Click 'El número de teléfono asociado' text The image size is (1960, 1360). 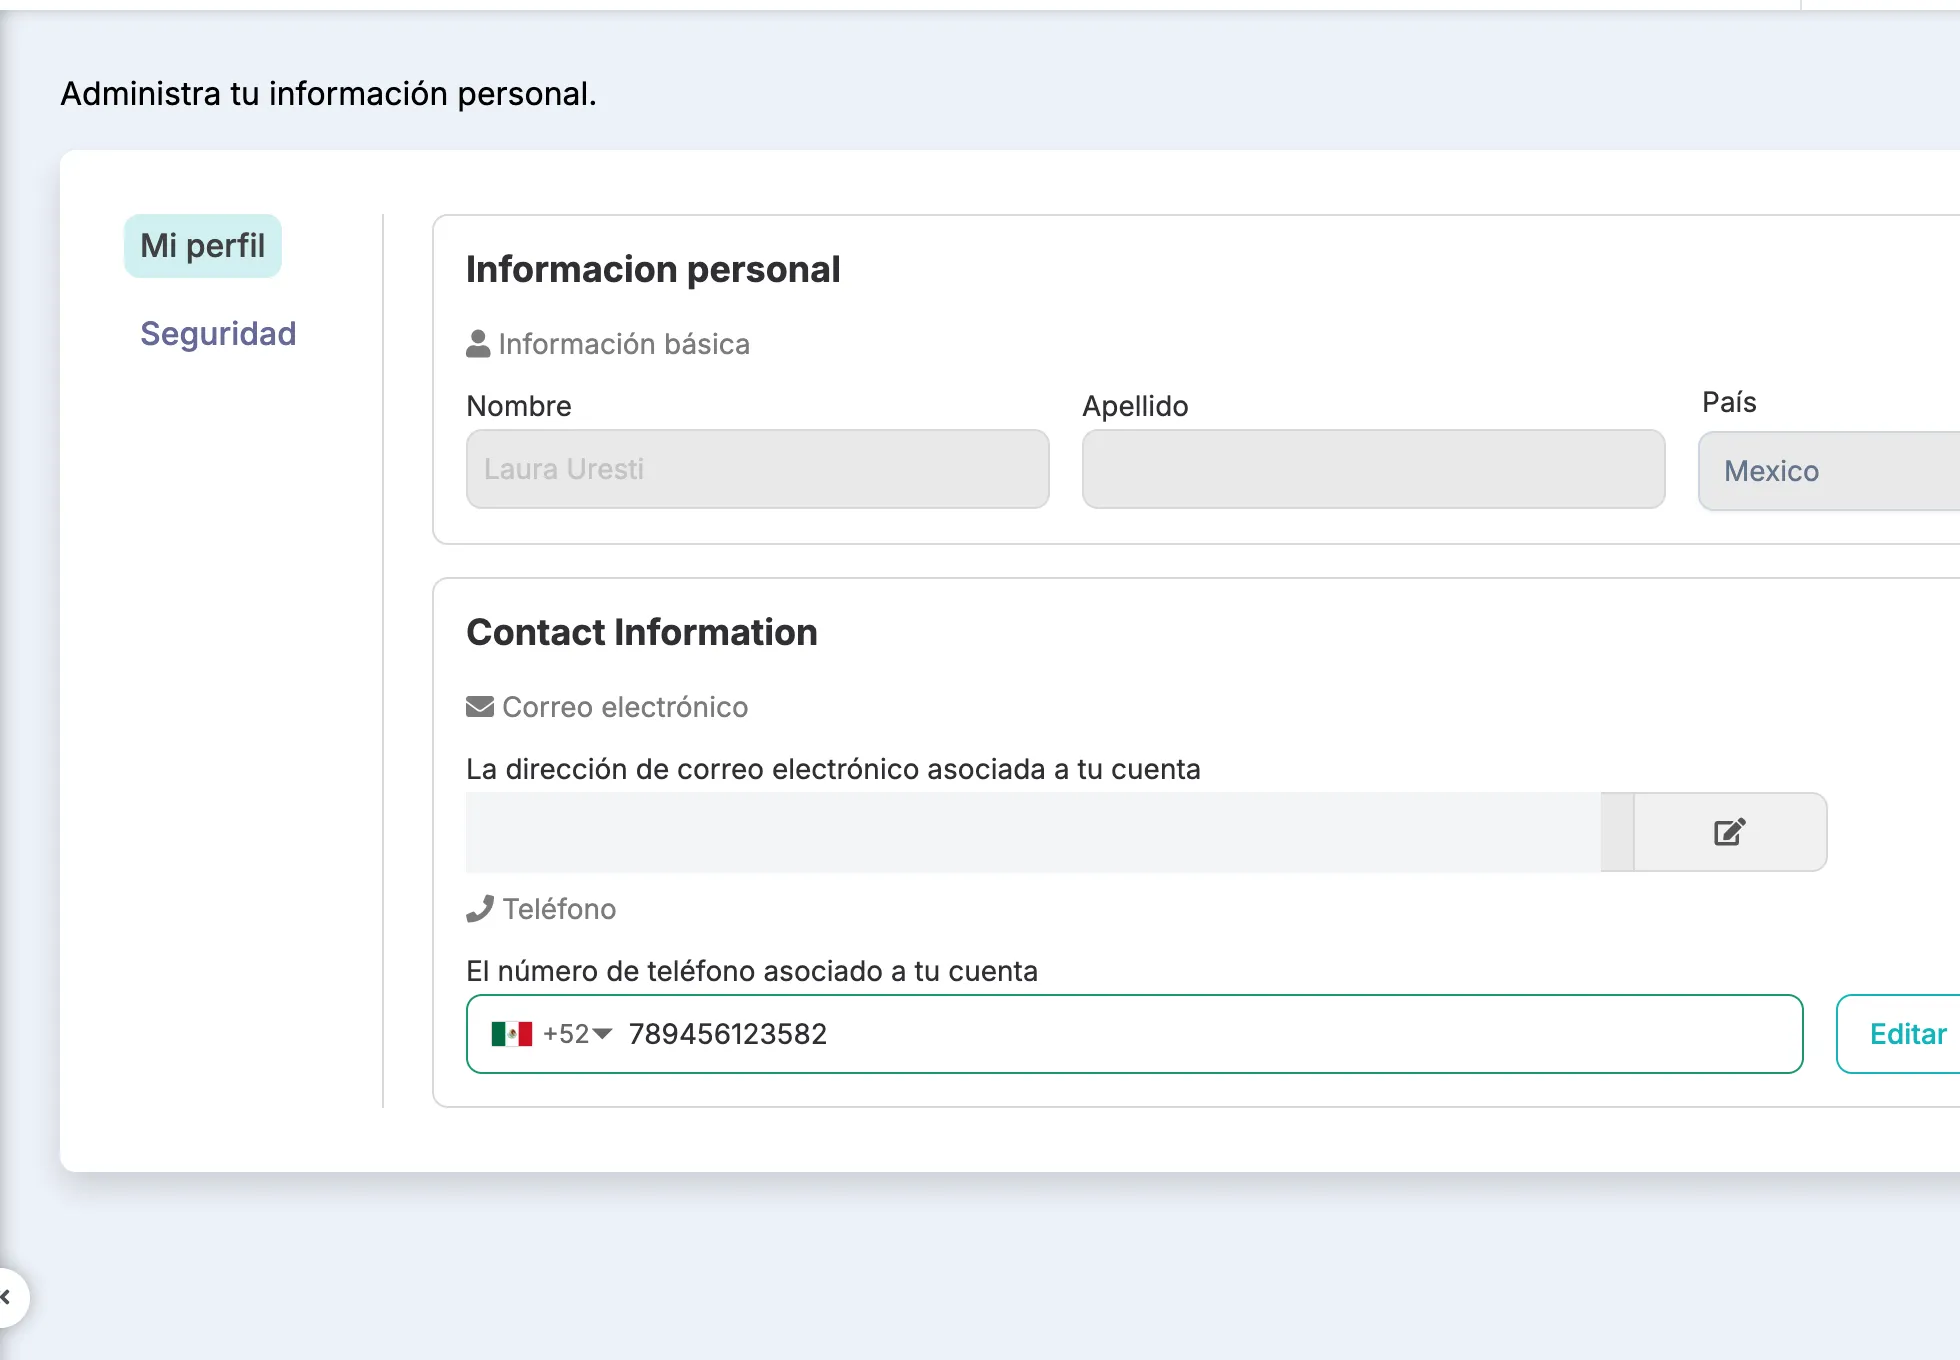pos(675,971)
